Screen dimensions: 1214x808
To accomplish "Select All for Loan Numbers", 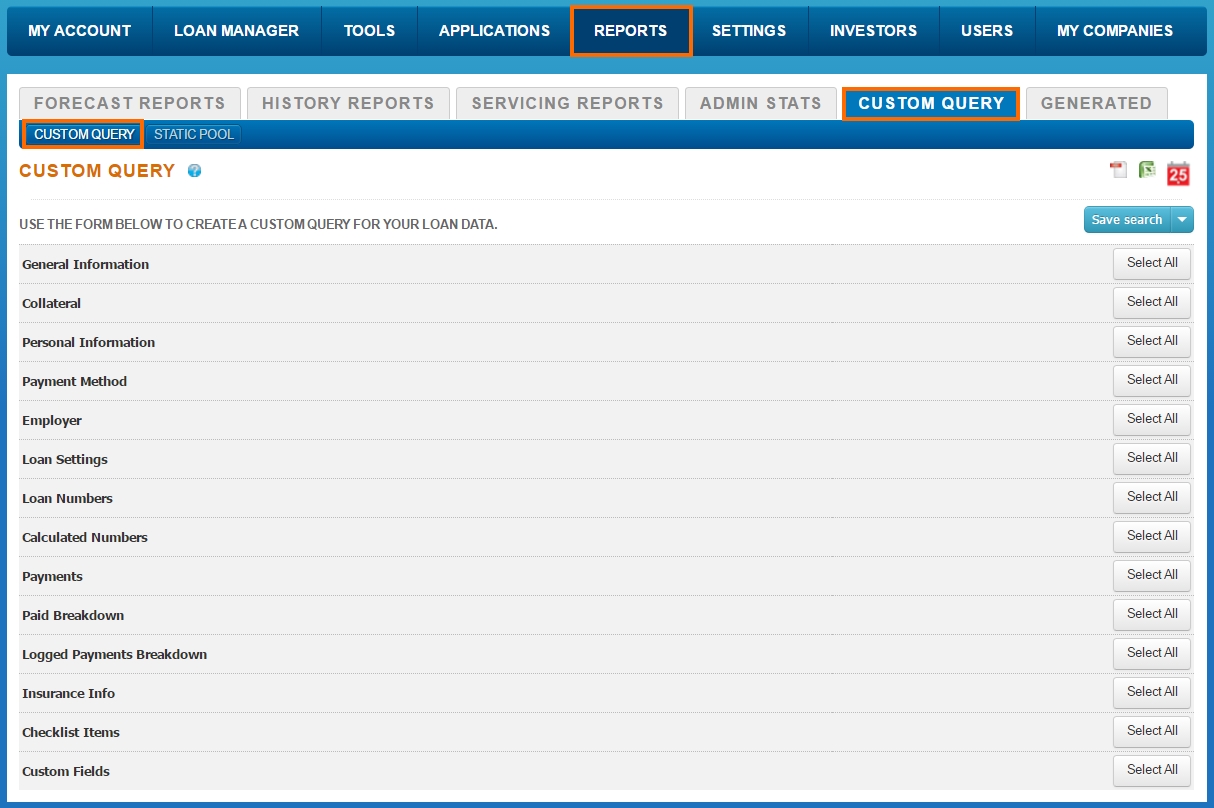I will [x=1152, y=497].
